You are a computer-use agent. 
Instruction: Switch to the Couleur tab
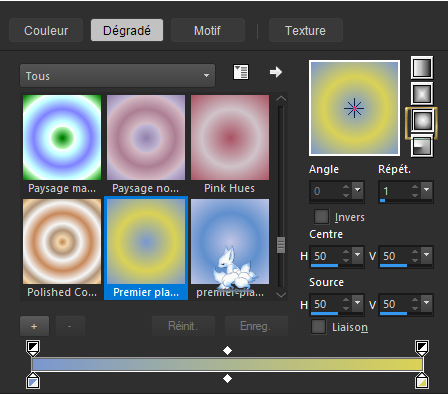46,30
